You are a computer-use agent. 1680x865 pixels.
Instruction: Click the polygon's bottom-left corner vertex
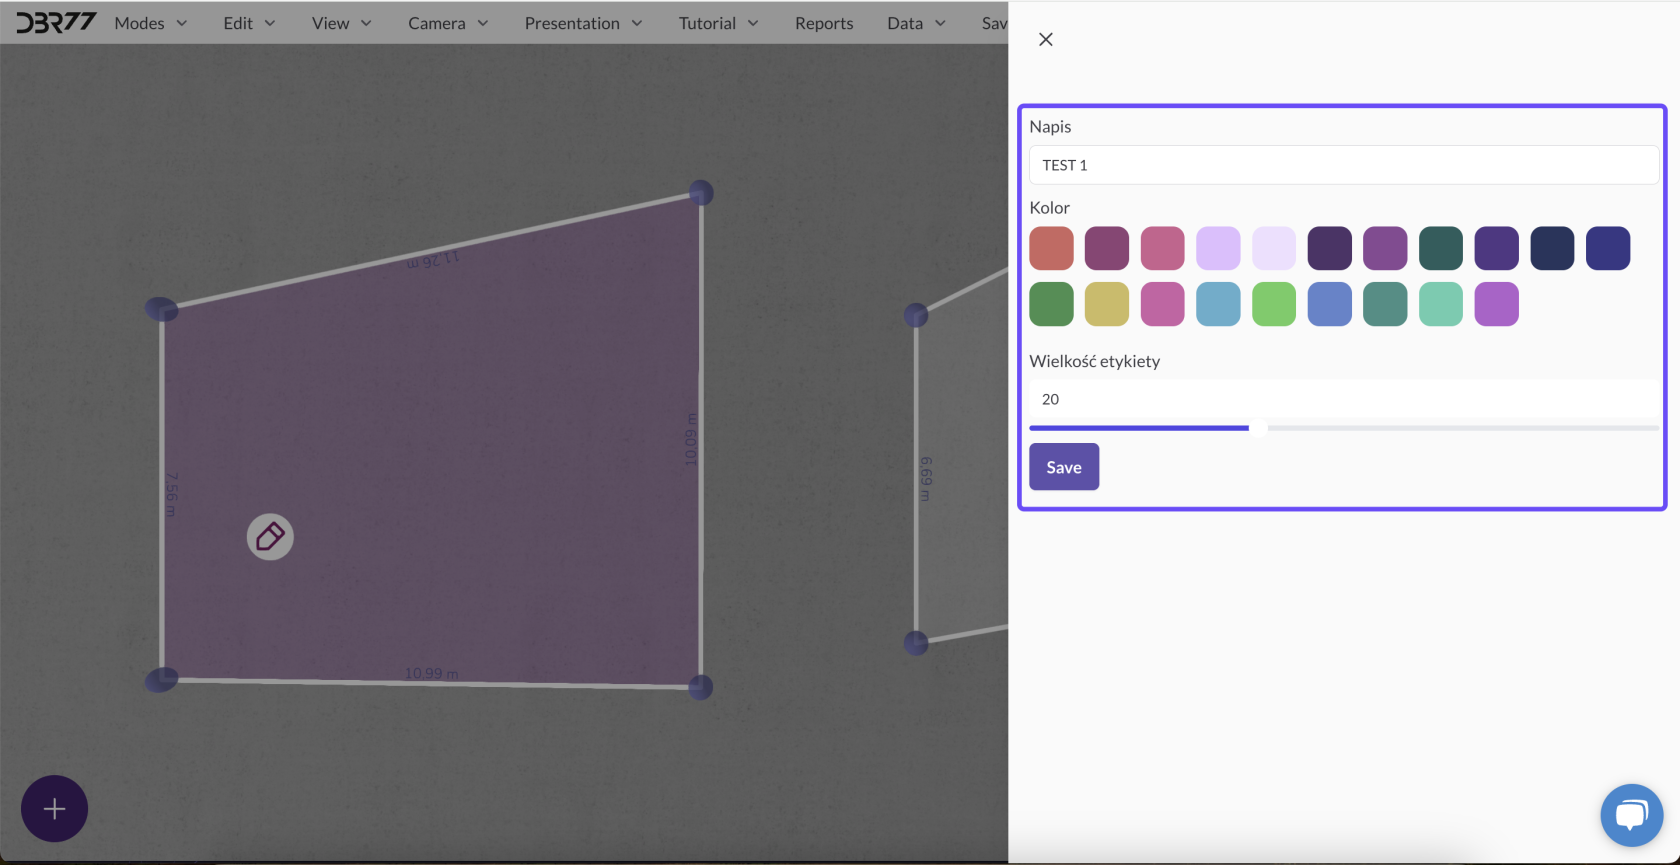pyautogui.click(x=162, y=680)
